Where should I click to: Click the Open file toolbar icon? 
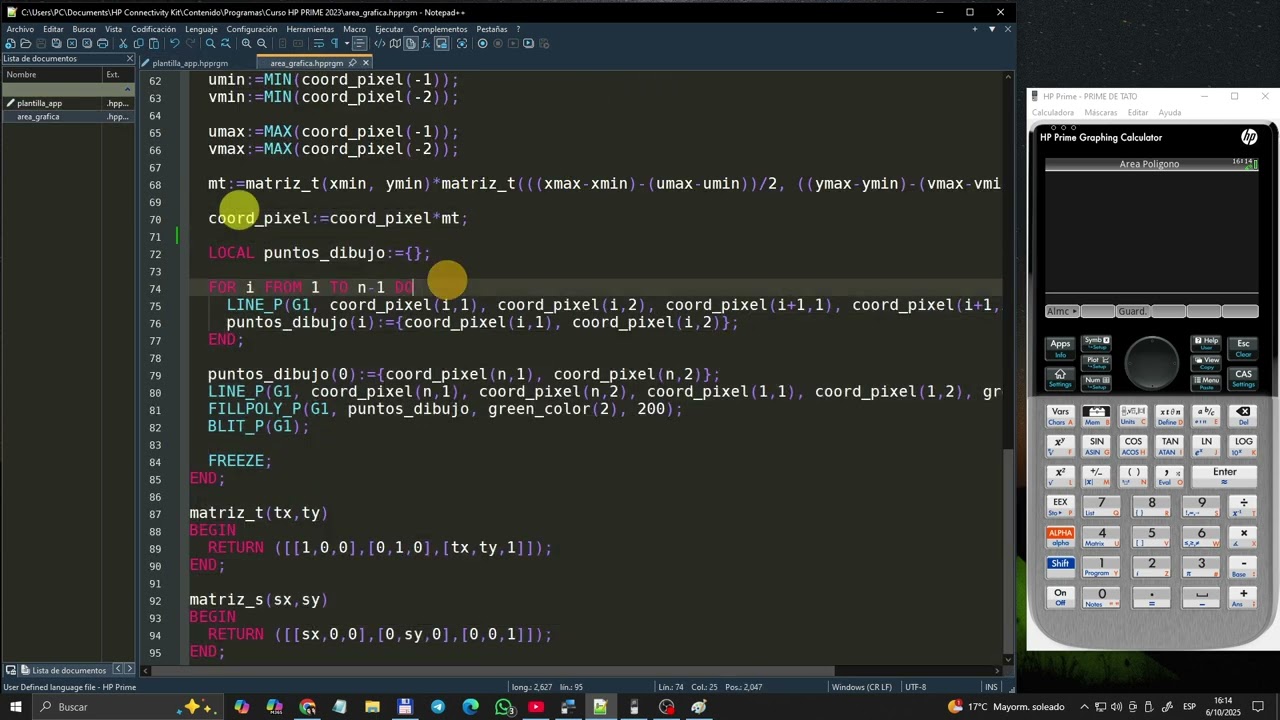25,43
